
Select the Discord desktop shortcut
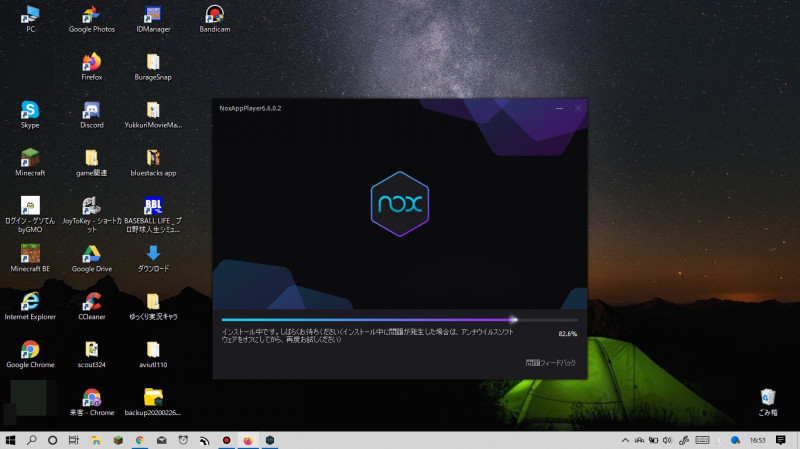(92, 115)
